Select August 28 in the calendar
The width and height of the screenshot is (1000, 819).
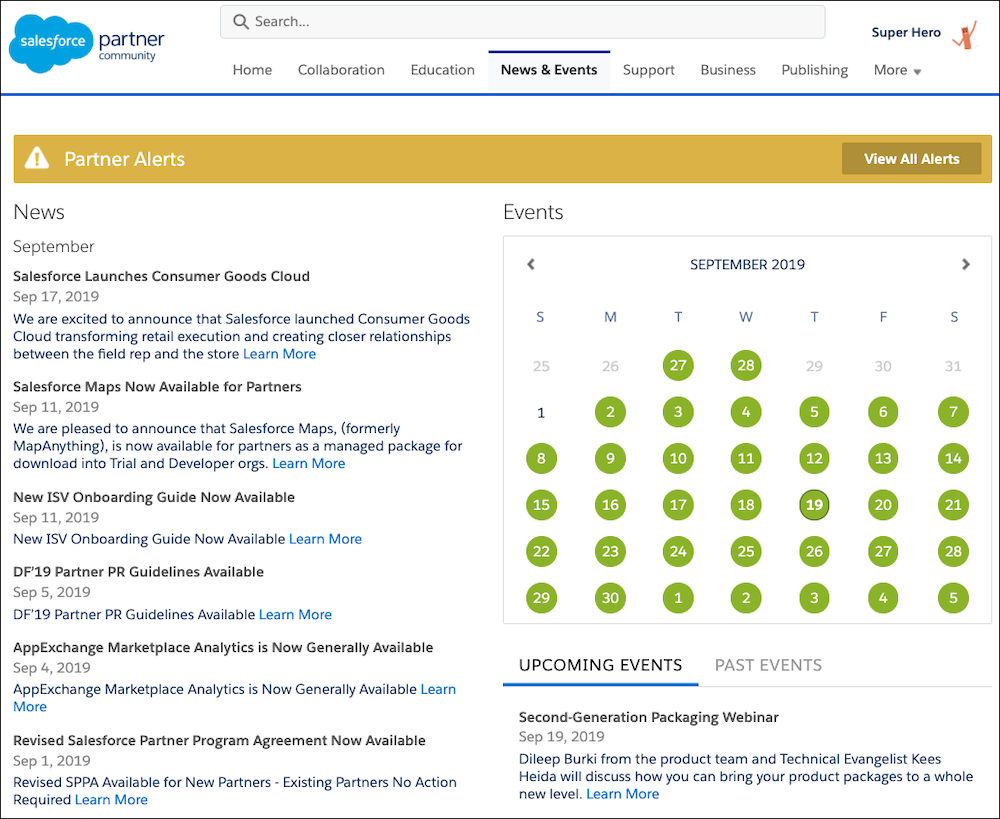point(746,365)
